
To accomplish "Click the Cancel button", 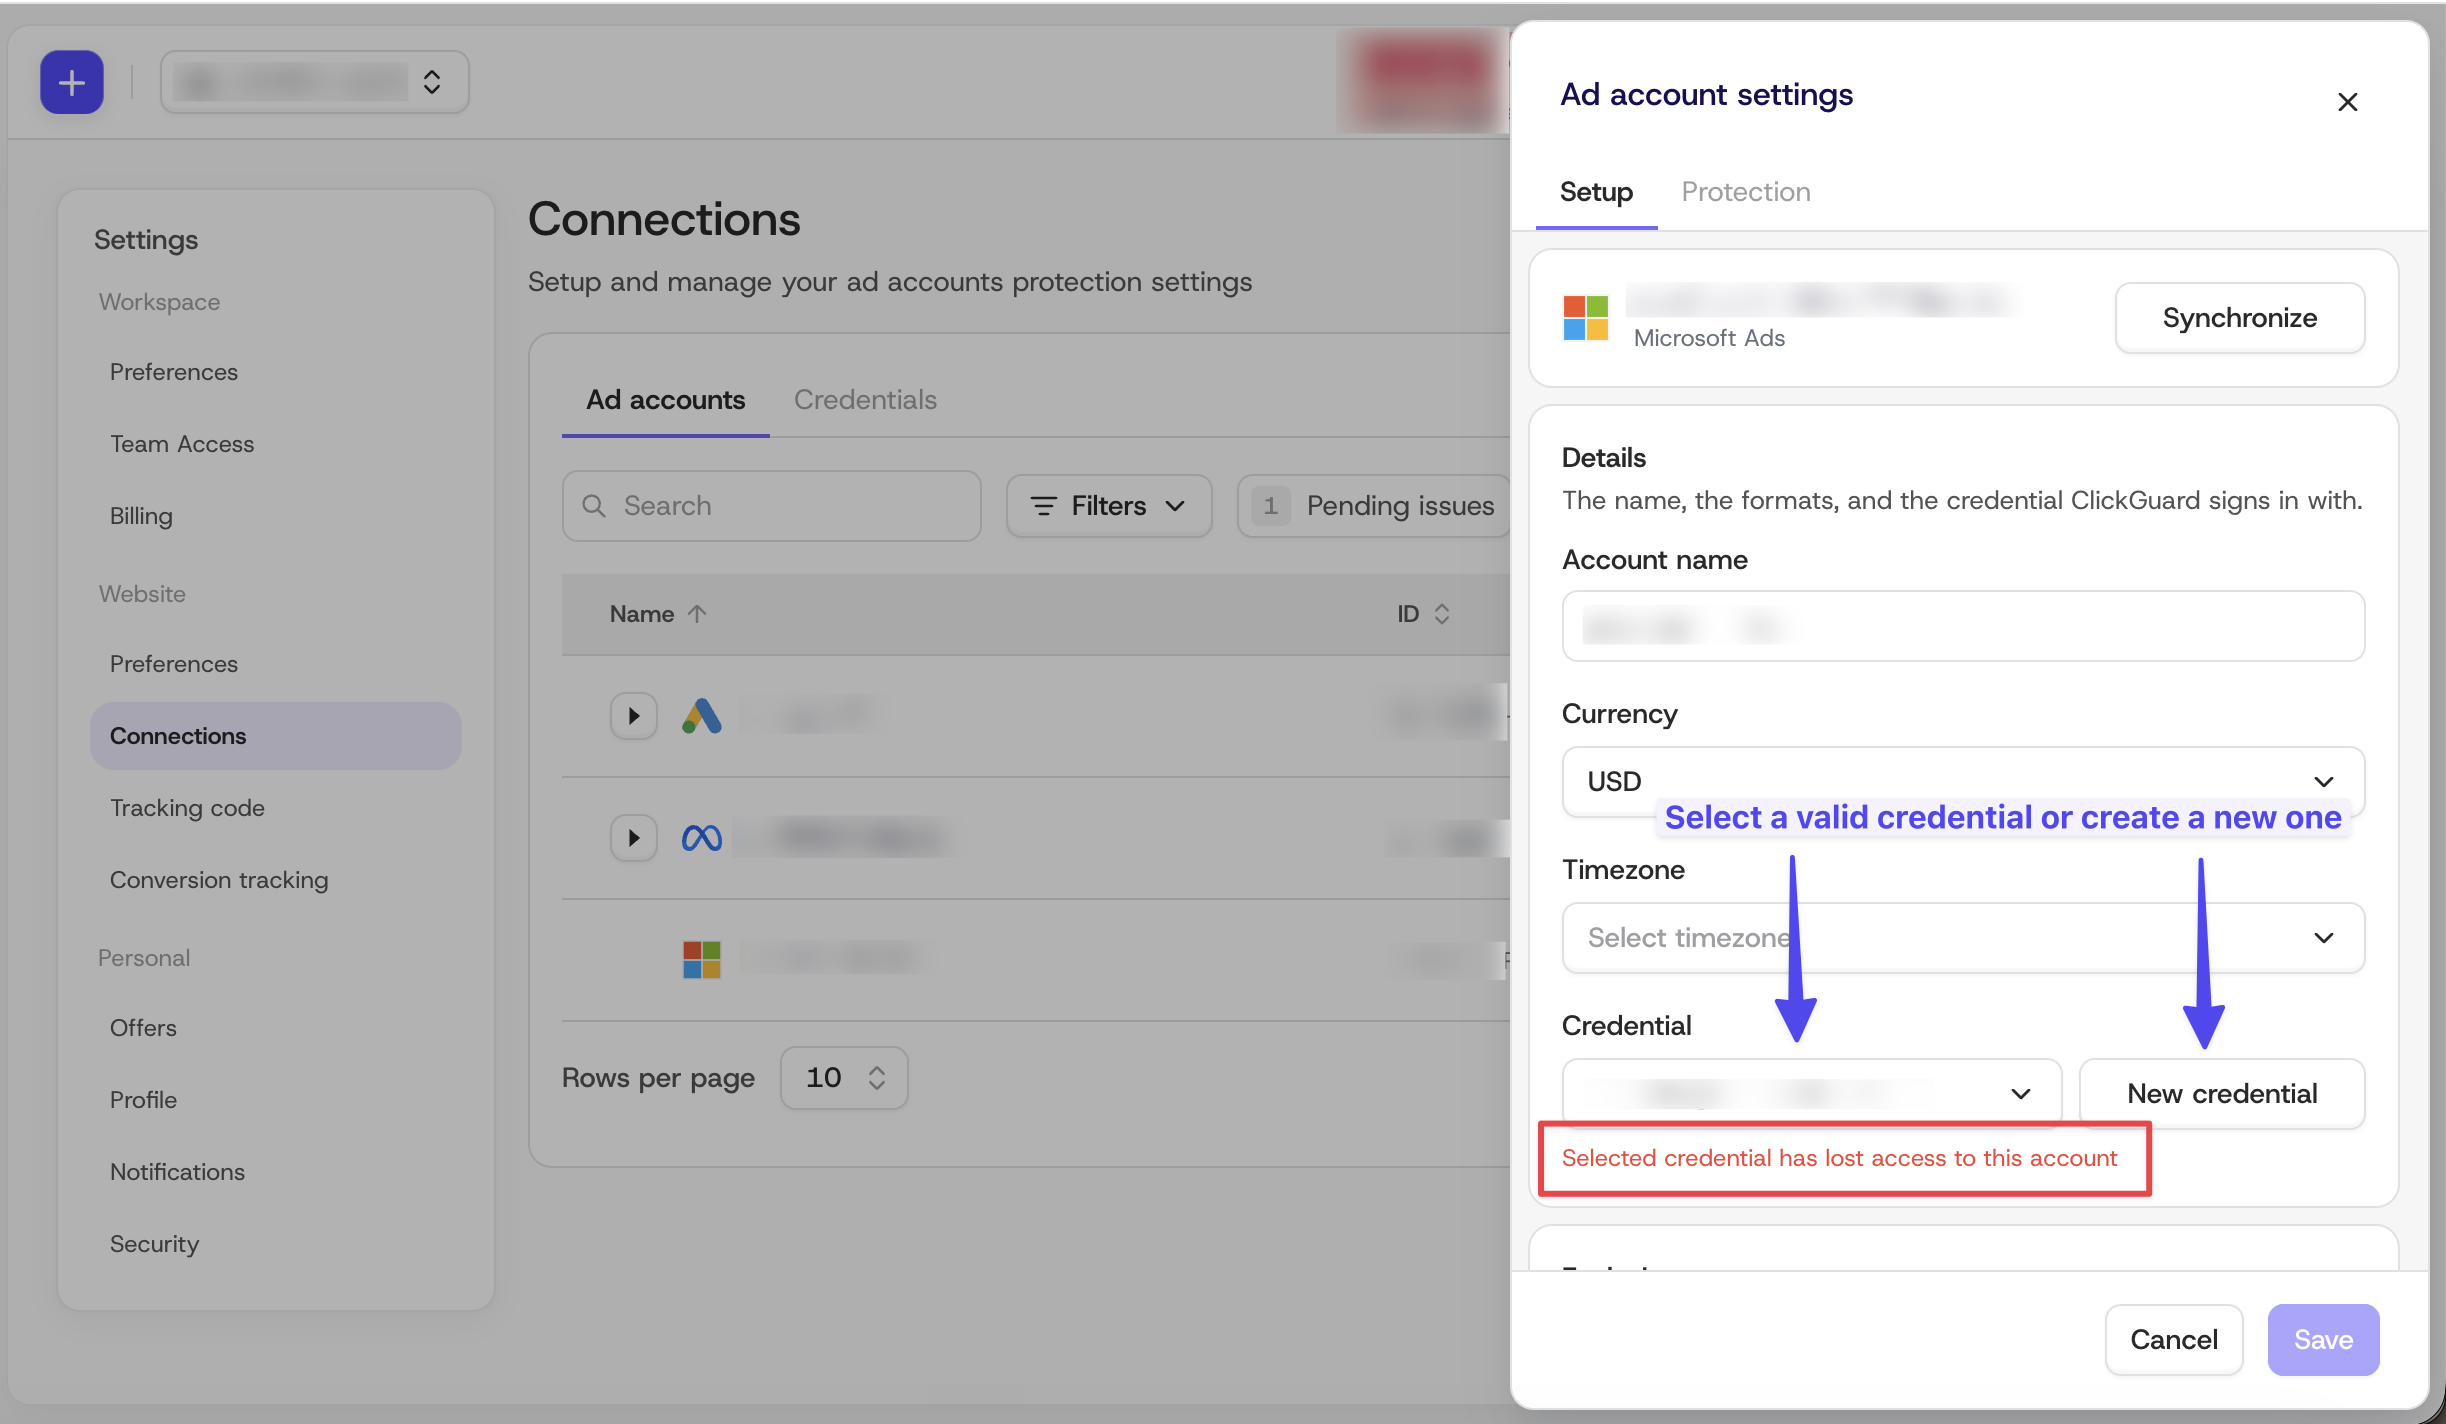I will tap(2173, 1339).
